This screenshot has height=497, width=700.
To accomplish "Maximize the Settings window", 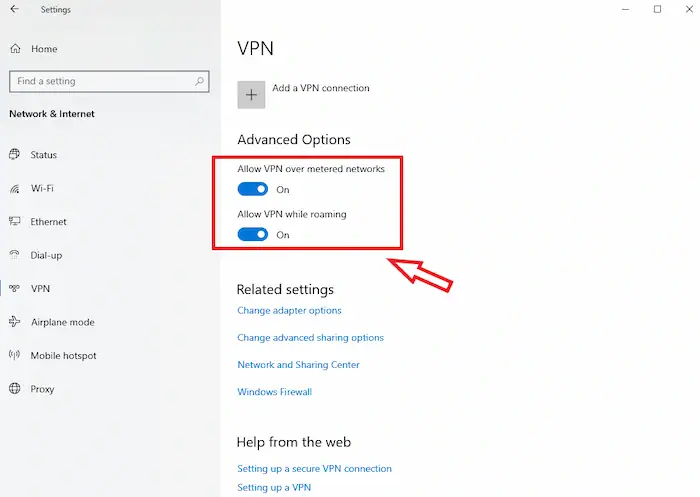I will (x=657, y=9).
